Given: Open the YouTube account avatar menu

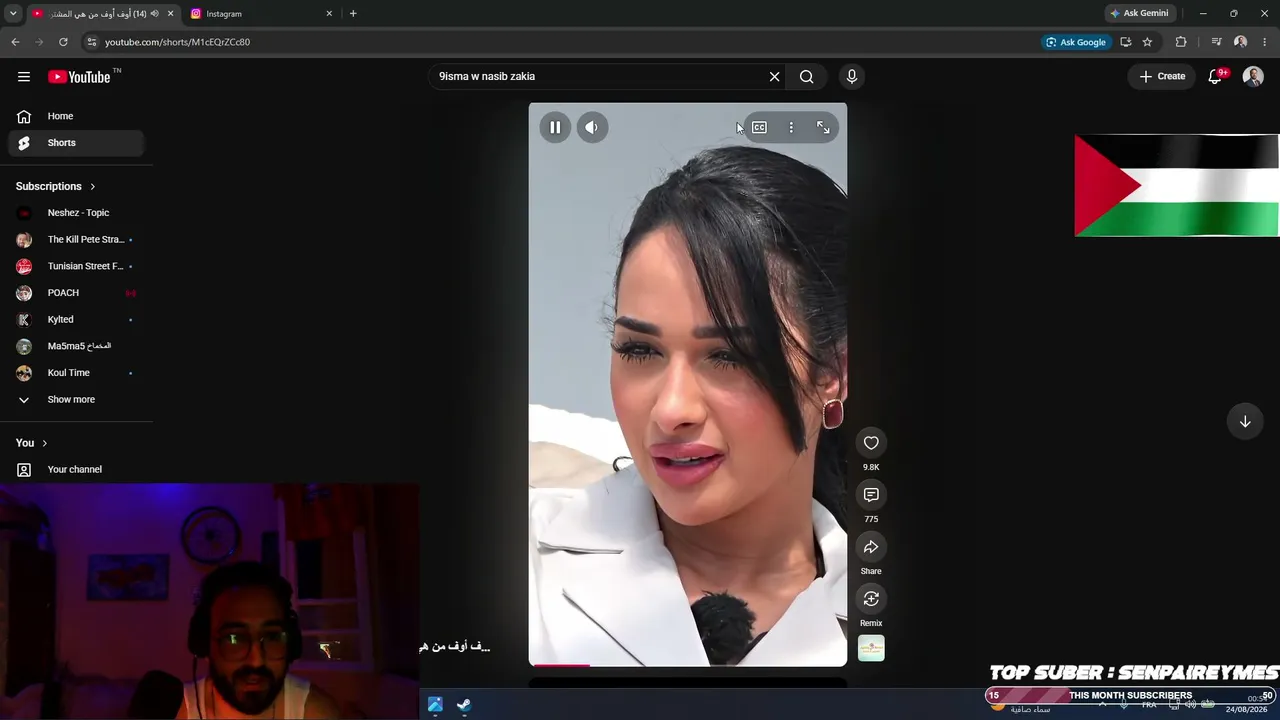Looking at the screenshot, I should click(1253, 77).
